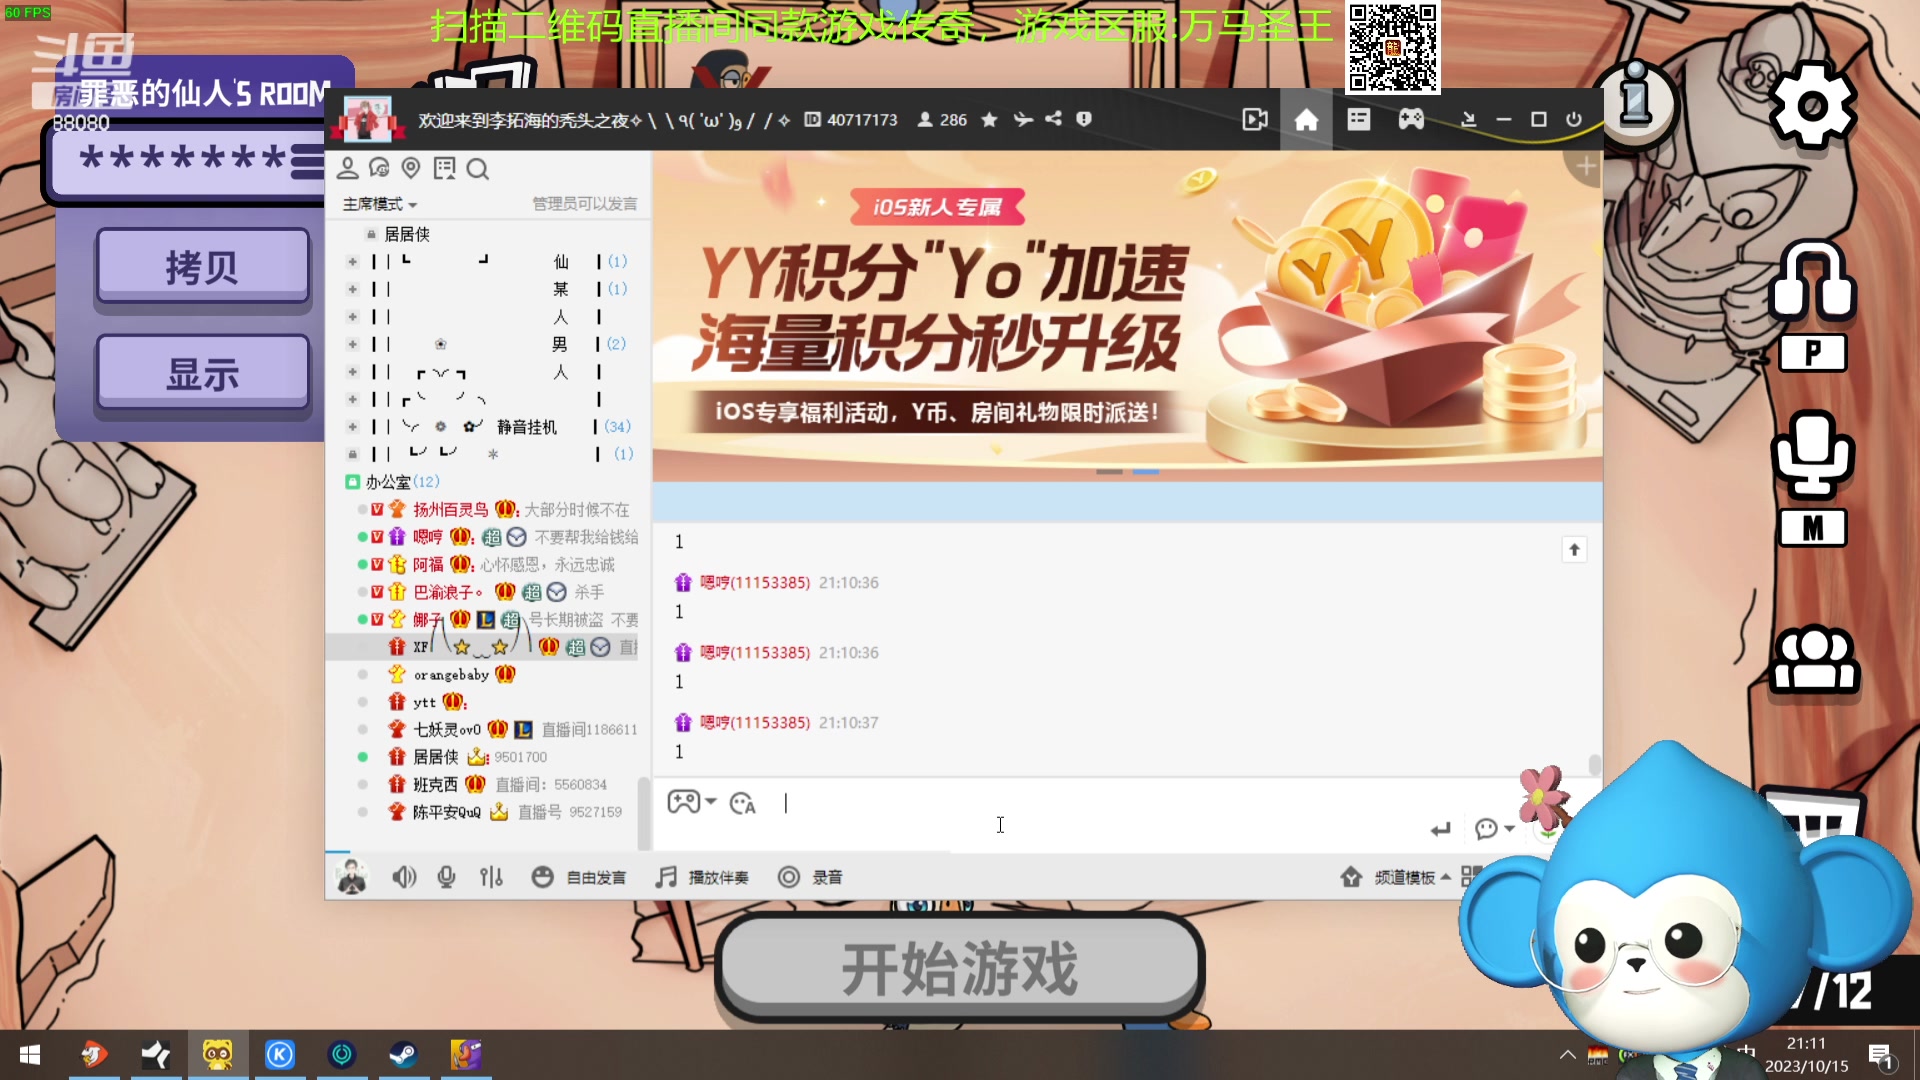Mute the speaker icon in bottom toolbar
This screenshot has height=1080, width=1920.
click(x=404, y=877)
